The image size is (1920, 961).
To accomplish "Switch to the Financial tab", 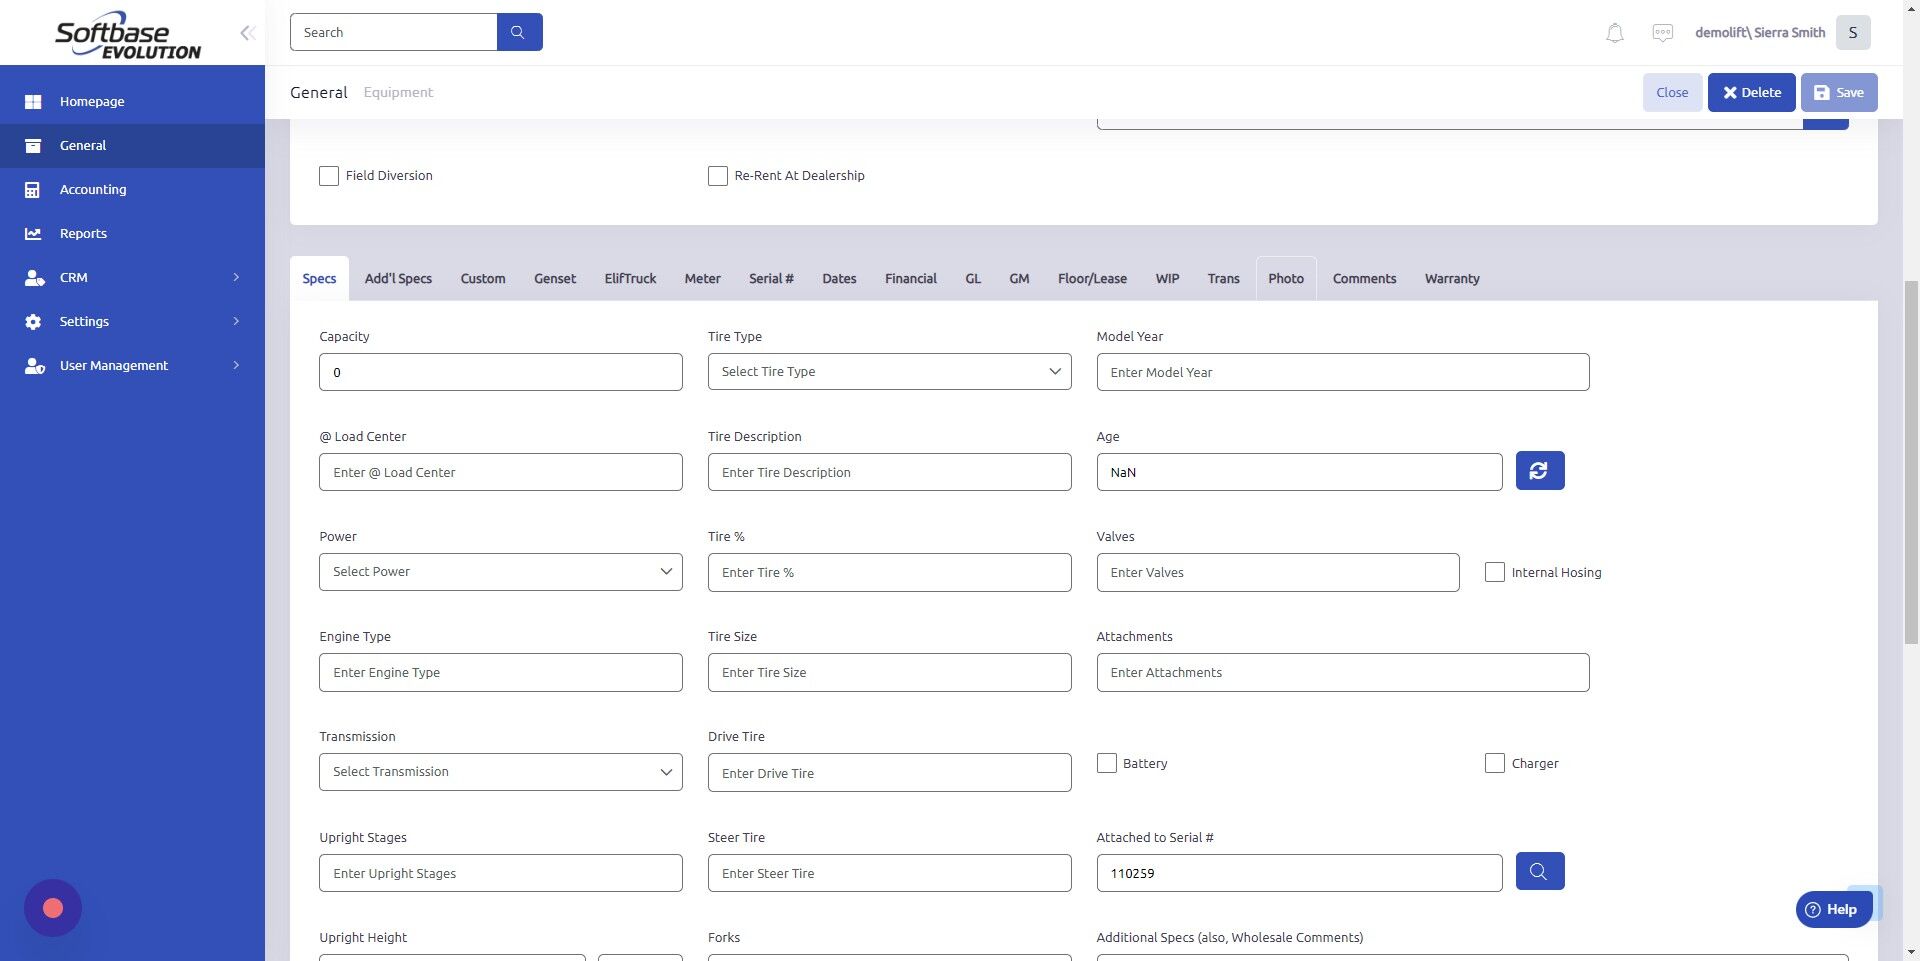I will click(910, 278).
